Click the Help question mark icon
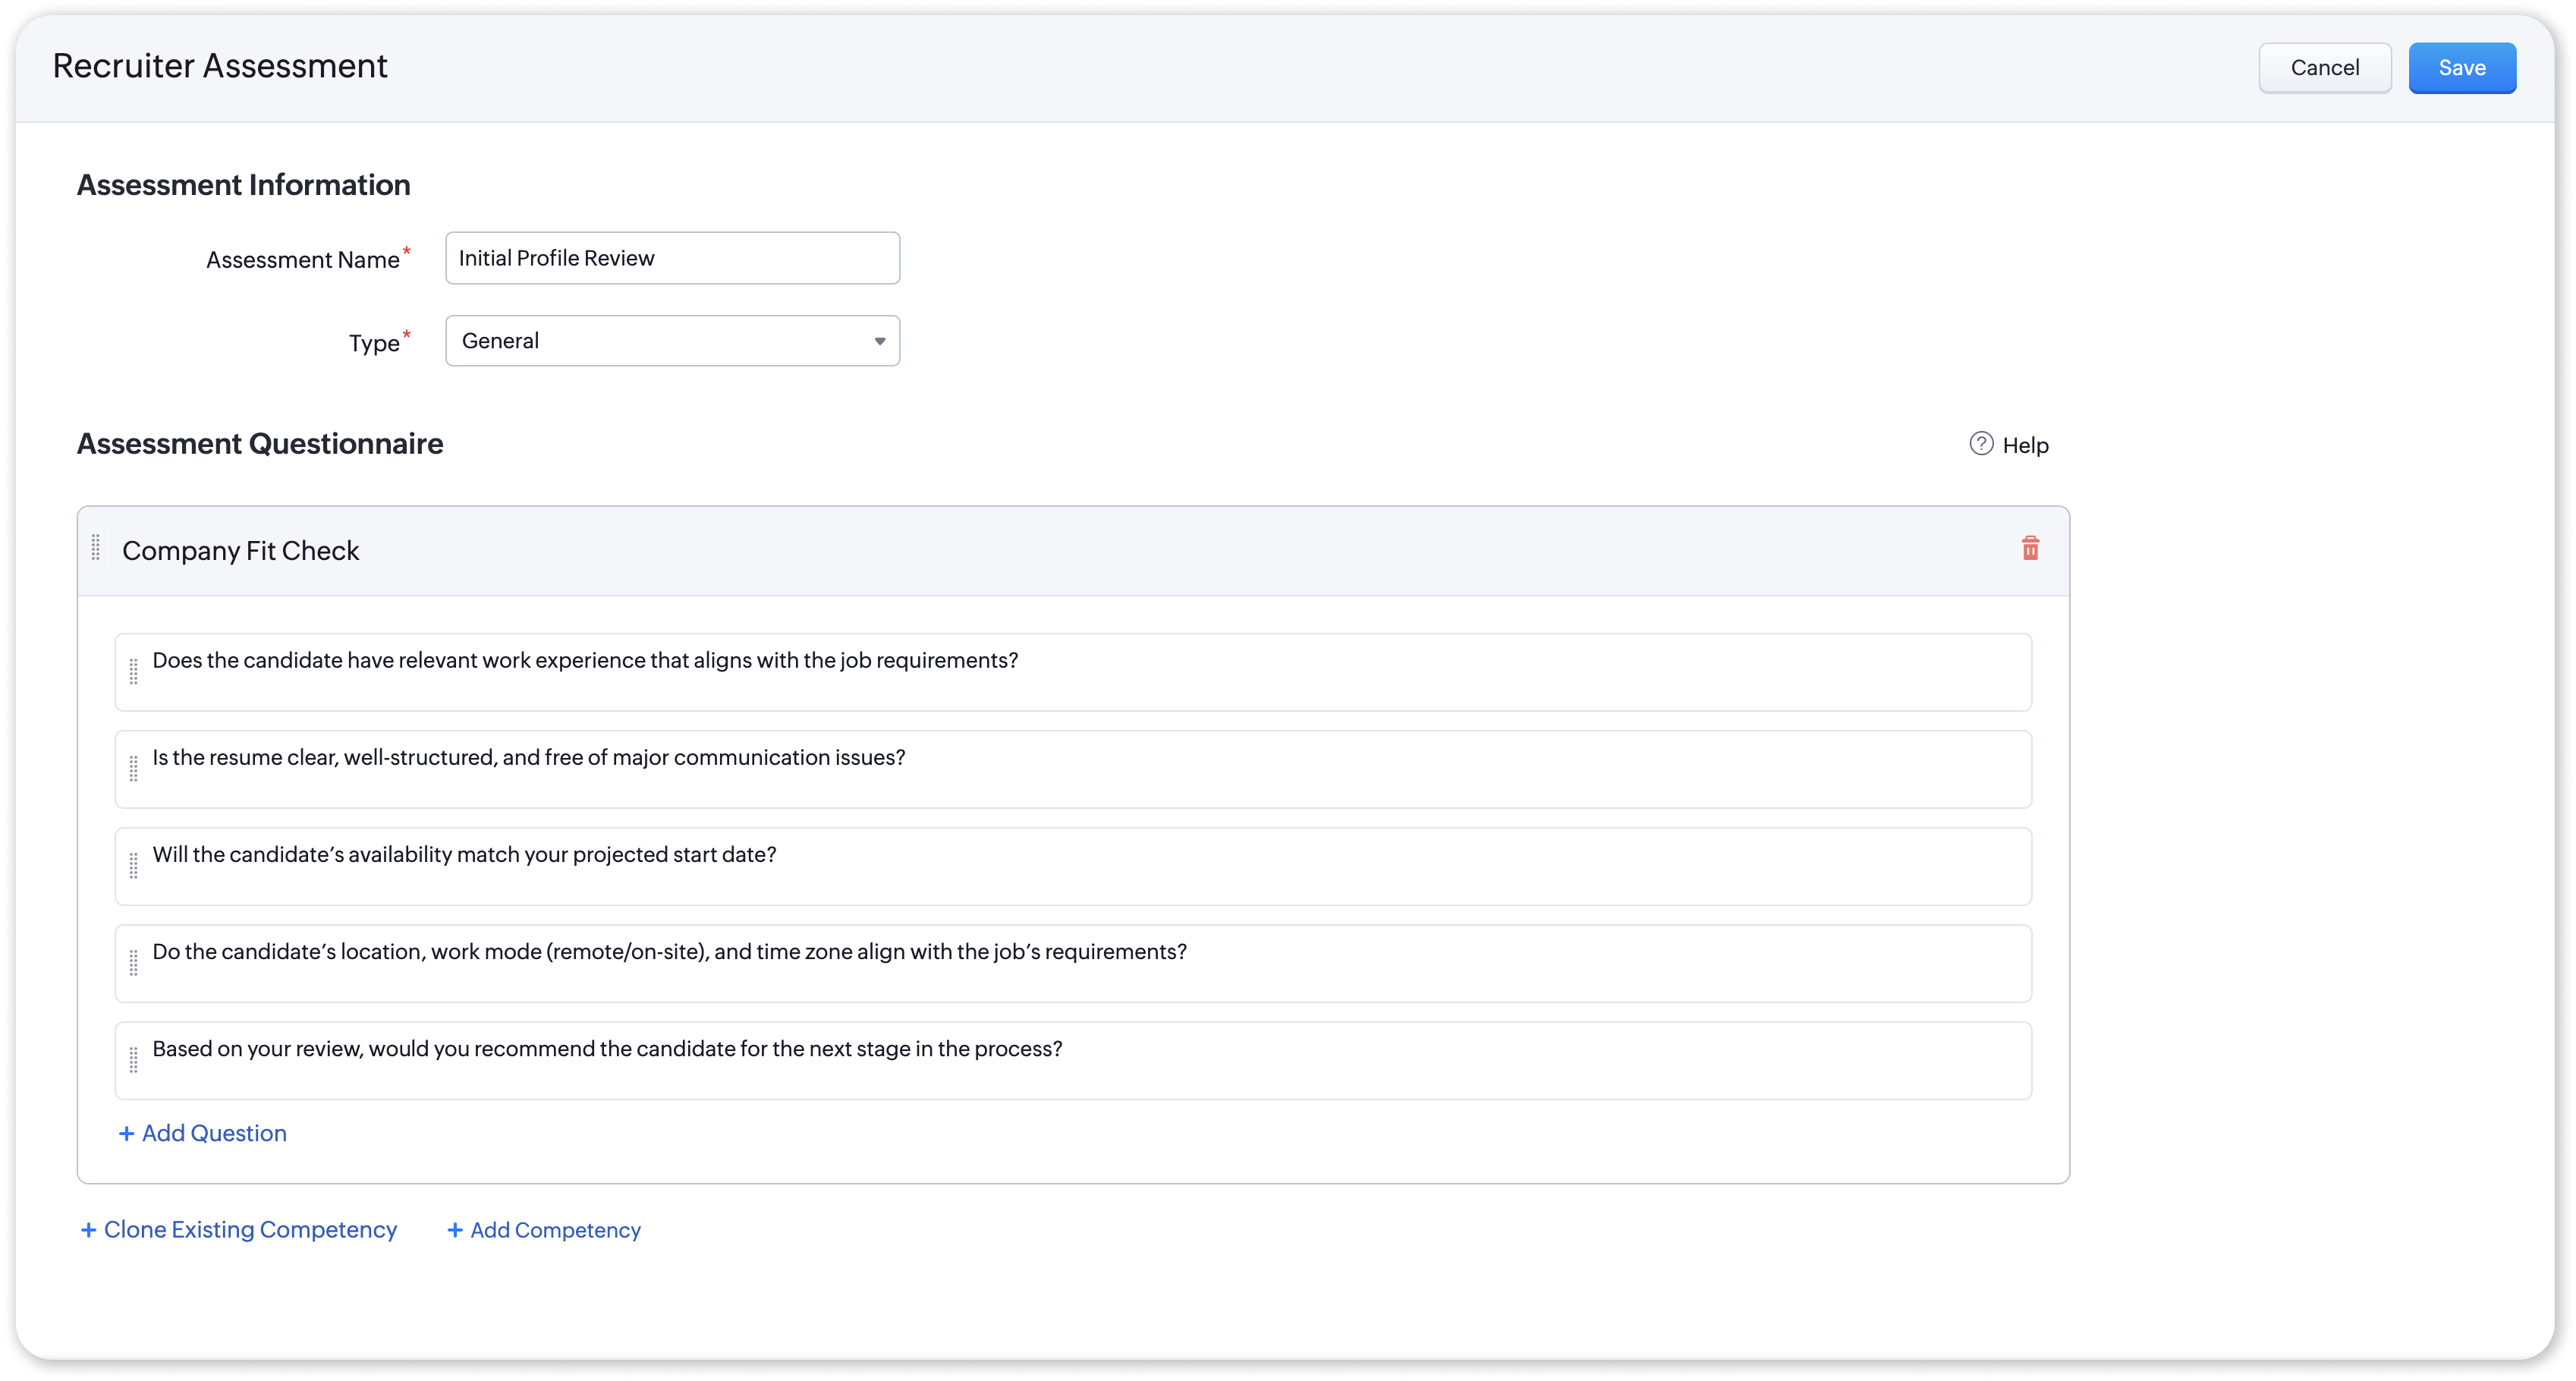The width and height of the screenshot is (2576, 1381). 1981,444
